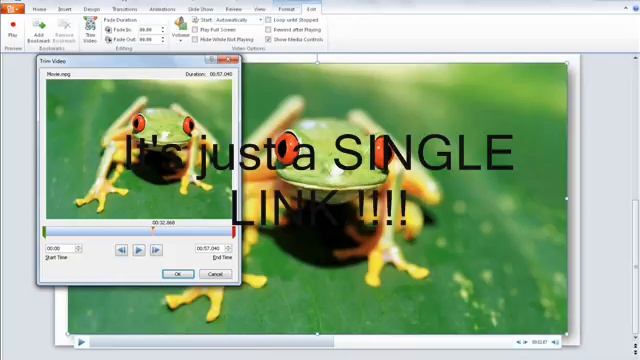The width and height of the screenshot is (640, 360).
Task: Play the video on the slide
Action: (81, 342)
